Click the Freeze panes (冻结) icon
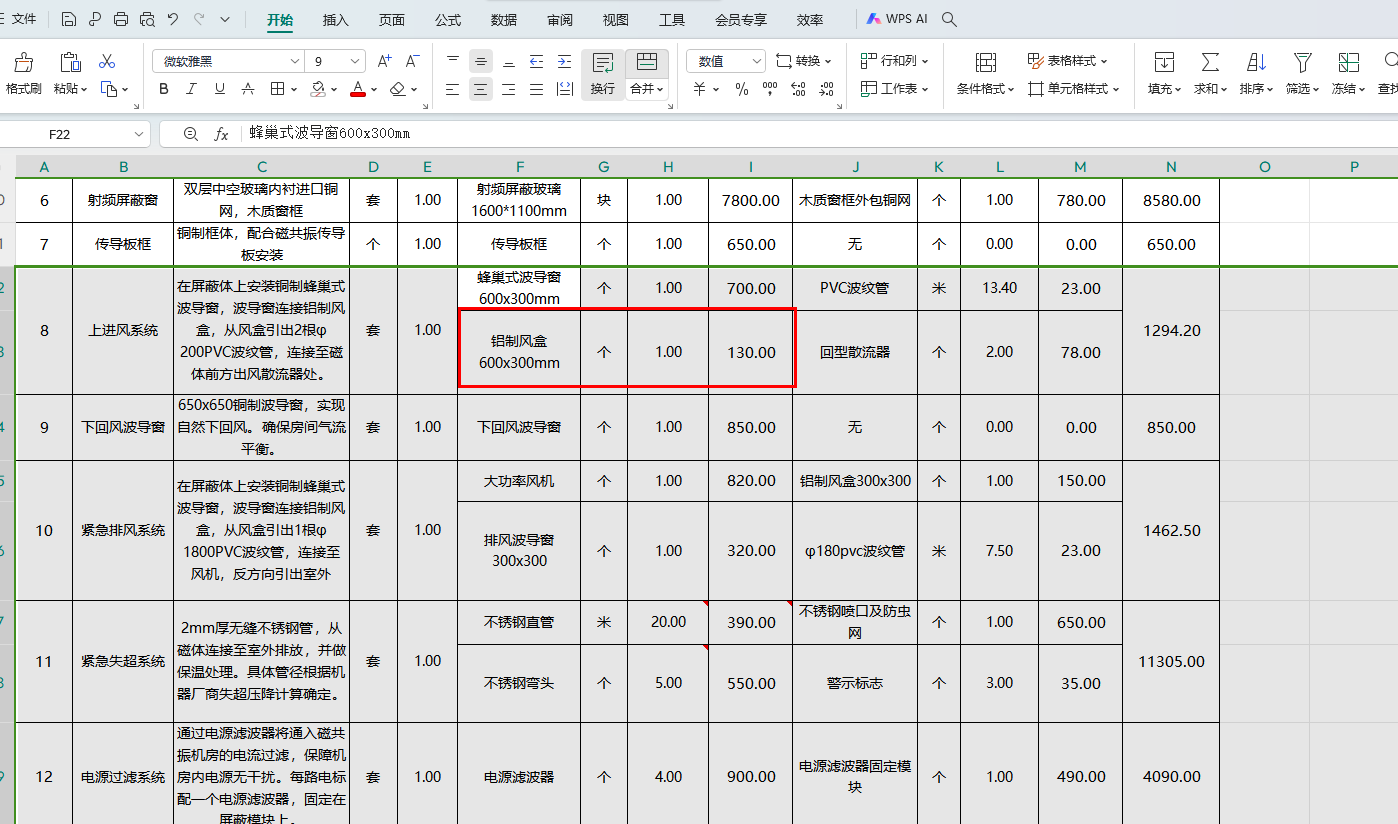The height and width of the screenshot is (824, 1398). click(x=1348, y=62)
